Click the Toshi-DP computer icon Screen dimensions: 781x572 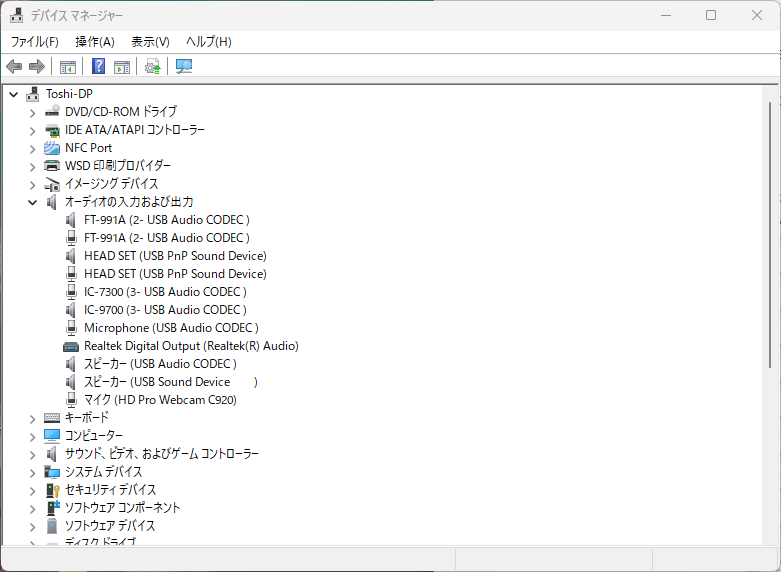tap(33, 94)
